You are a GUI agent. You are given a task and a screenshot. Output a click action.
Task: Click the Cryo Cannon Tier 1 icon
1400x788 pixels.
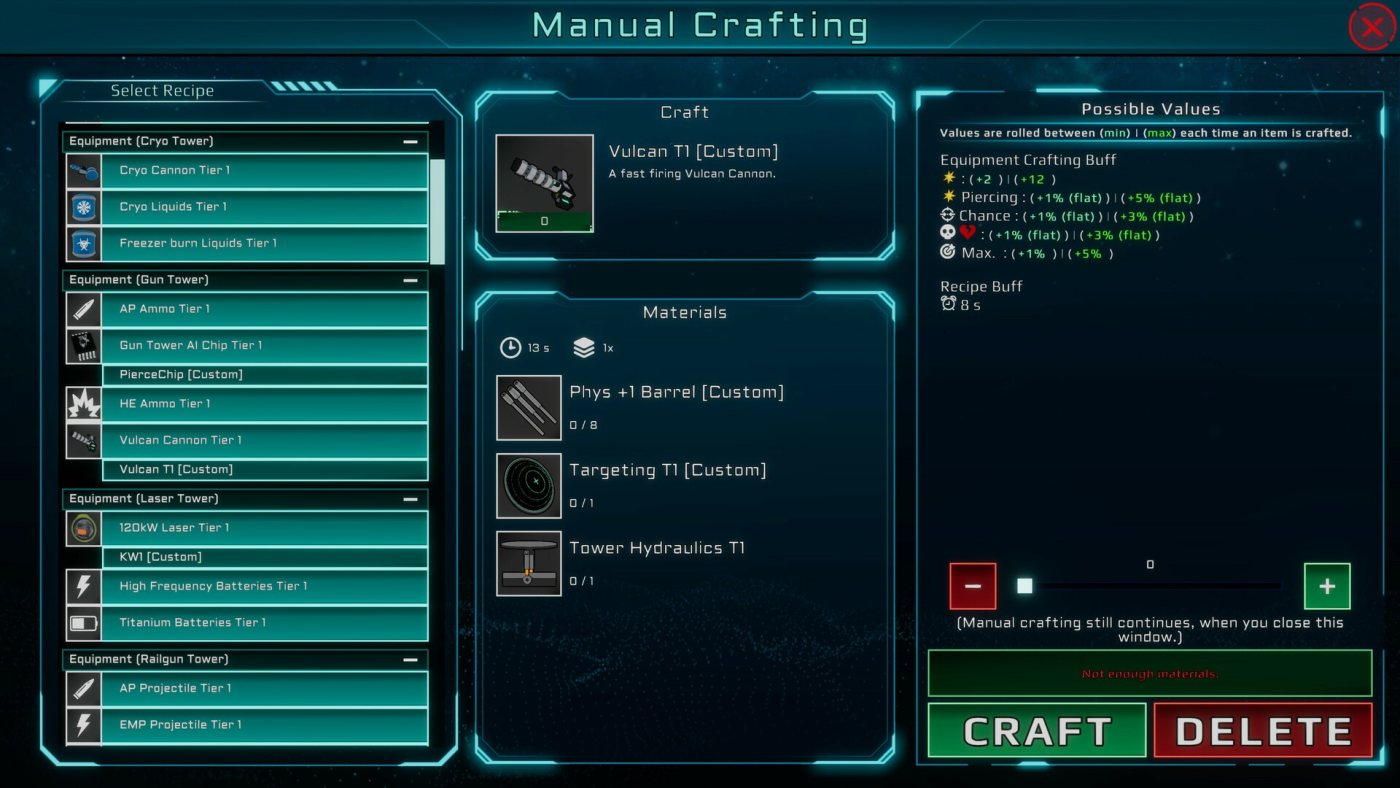pyautogui.click(x=83, y=171)
